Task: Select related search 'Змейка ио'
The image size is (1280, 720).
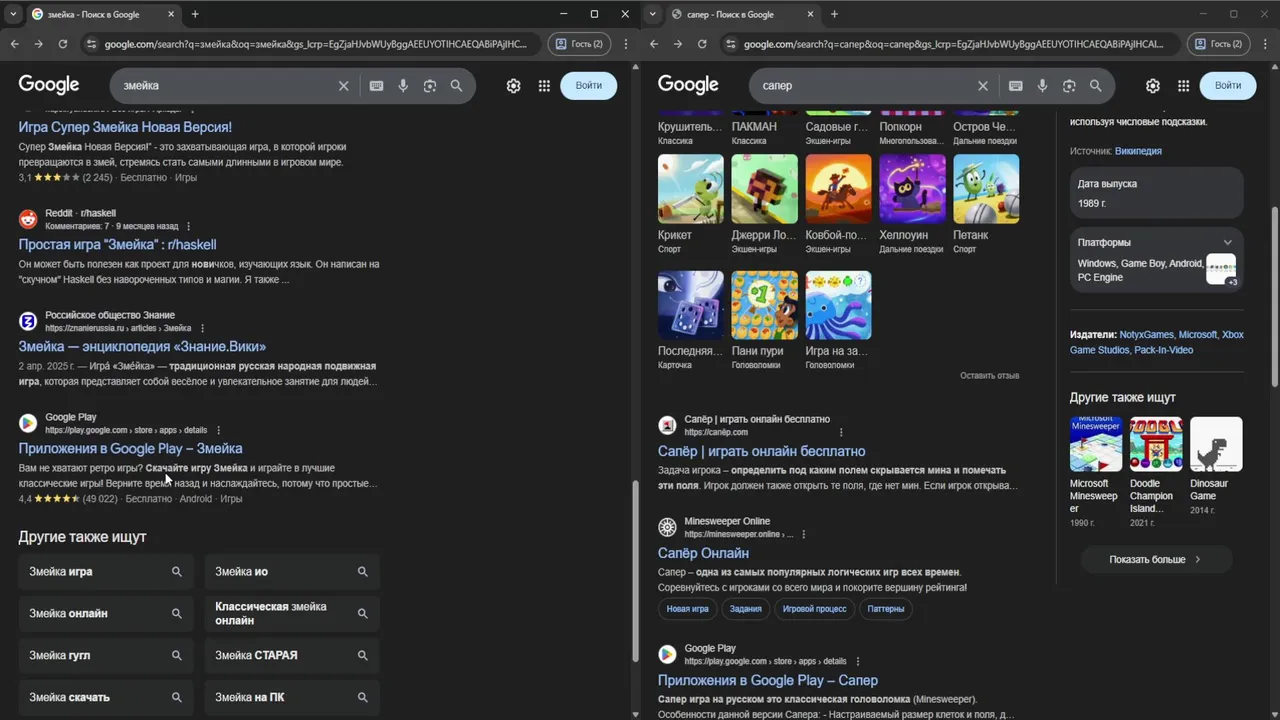Action: click(x=292, y=572)
